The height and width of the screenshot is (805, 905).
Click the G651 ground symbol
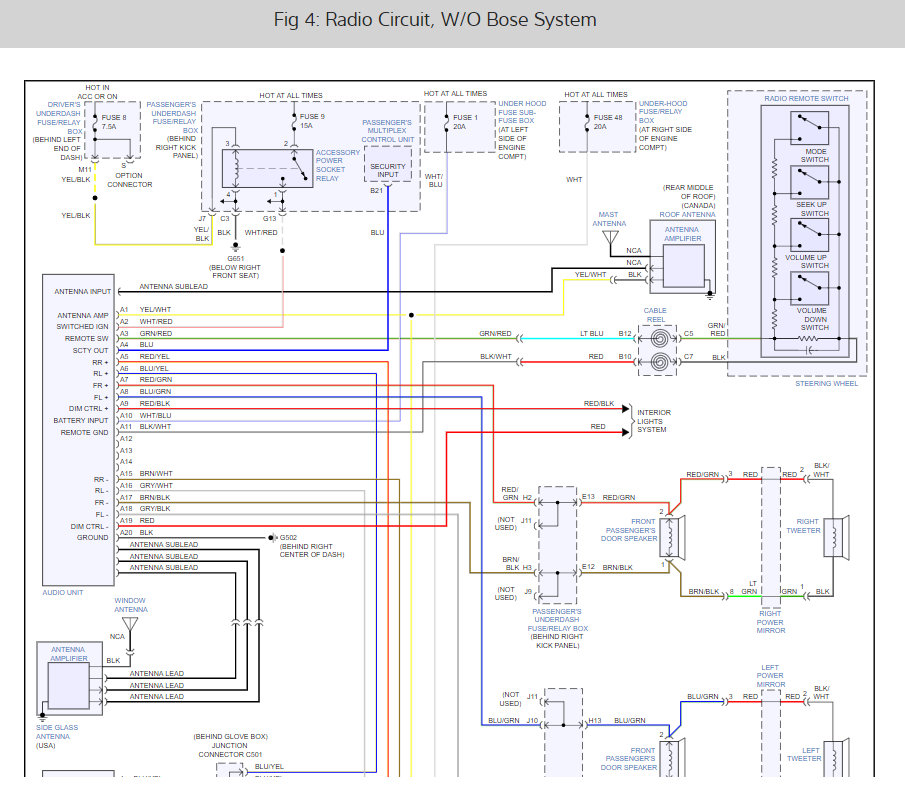tap(235, 248)
